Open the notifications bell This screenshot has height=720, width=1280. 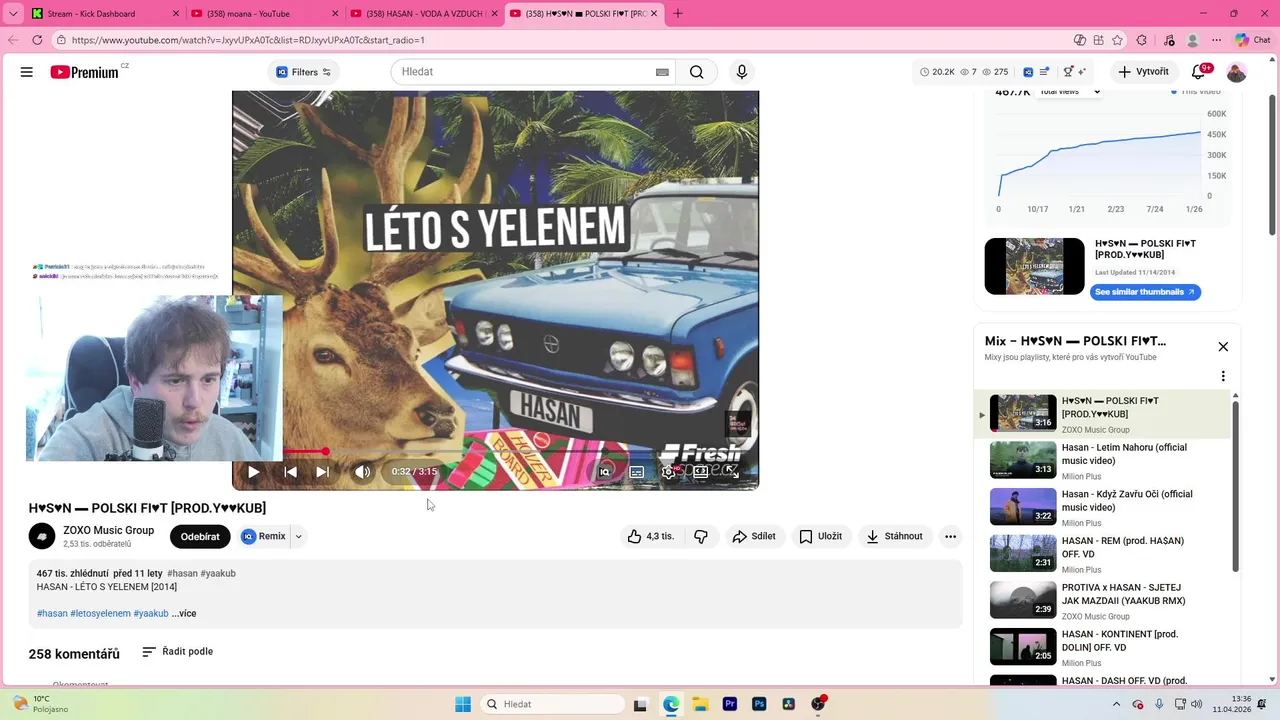tap(1198, 72)
